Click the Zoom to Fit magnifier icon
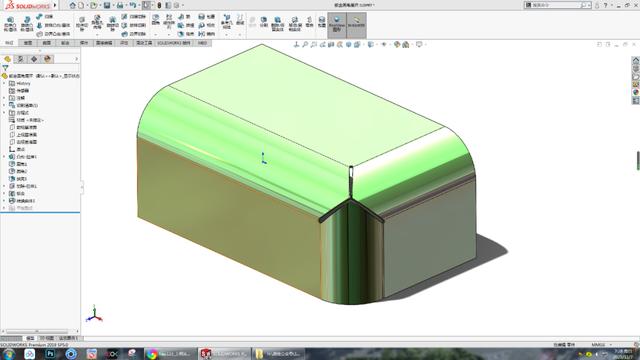The image size is (640, 360). point(305,44)
